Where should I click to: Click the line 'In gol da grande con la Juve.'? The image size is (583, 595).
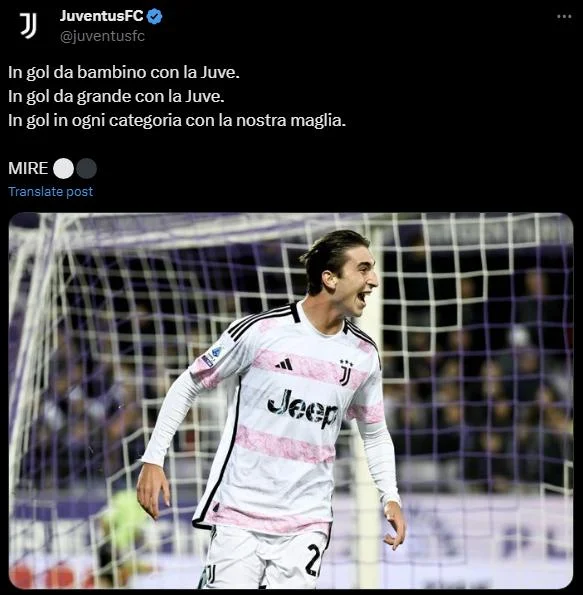[116, 96]
